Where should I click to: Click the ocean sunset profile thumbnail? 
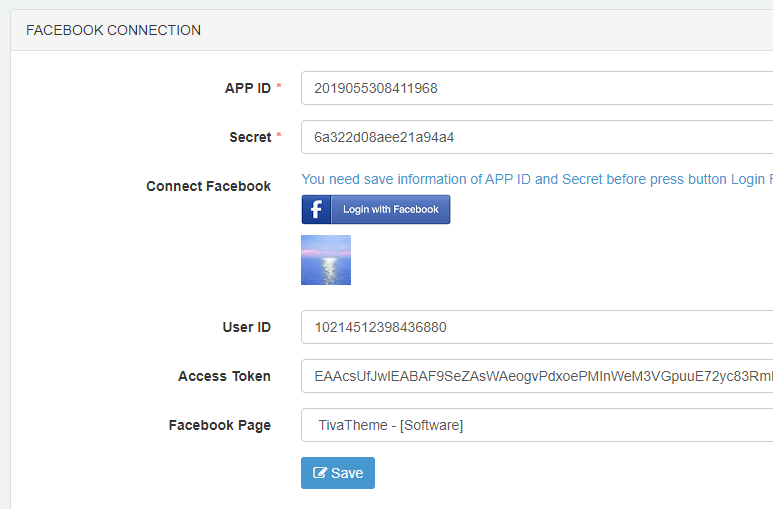(326, 260)
